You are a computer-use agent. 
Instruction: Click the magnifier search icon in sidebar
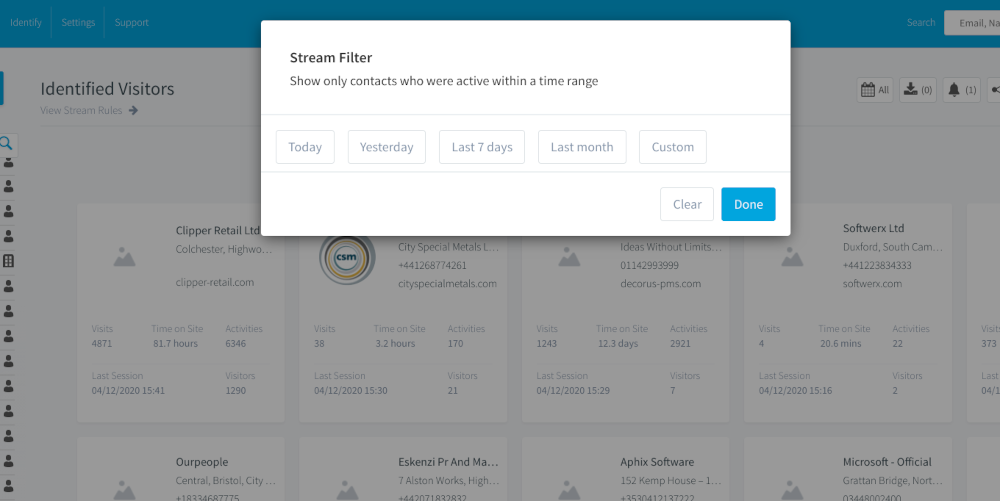tap(6, 143)
